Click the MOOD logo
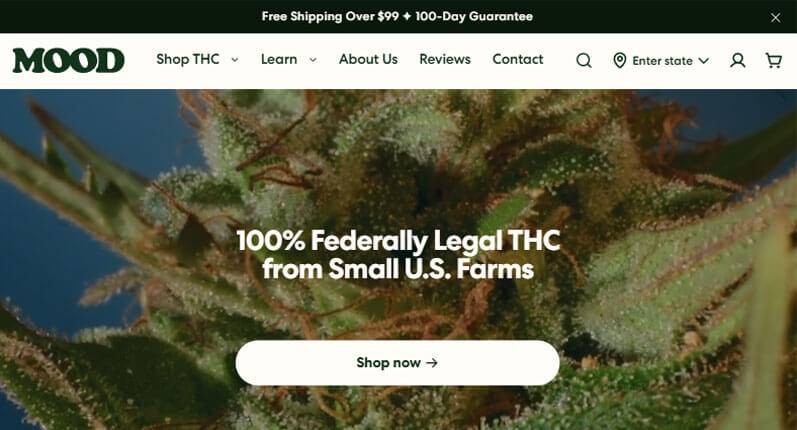Image resolution: width=797 pixels, height=430 pixels. pyautogui.click(x=69, y=60)
